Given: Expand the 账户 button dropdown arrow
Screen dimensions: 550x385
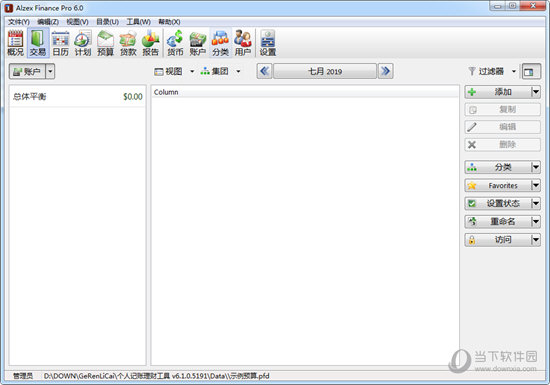Looking at the screenshot, I should tap(50, 72).
